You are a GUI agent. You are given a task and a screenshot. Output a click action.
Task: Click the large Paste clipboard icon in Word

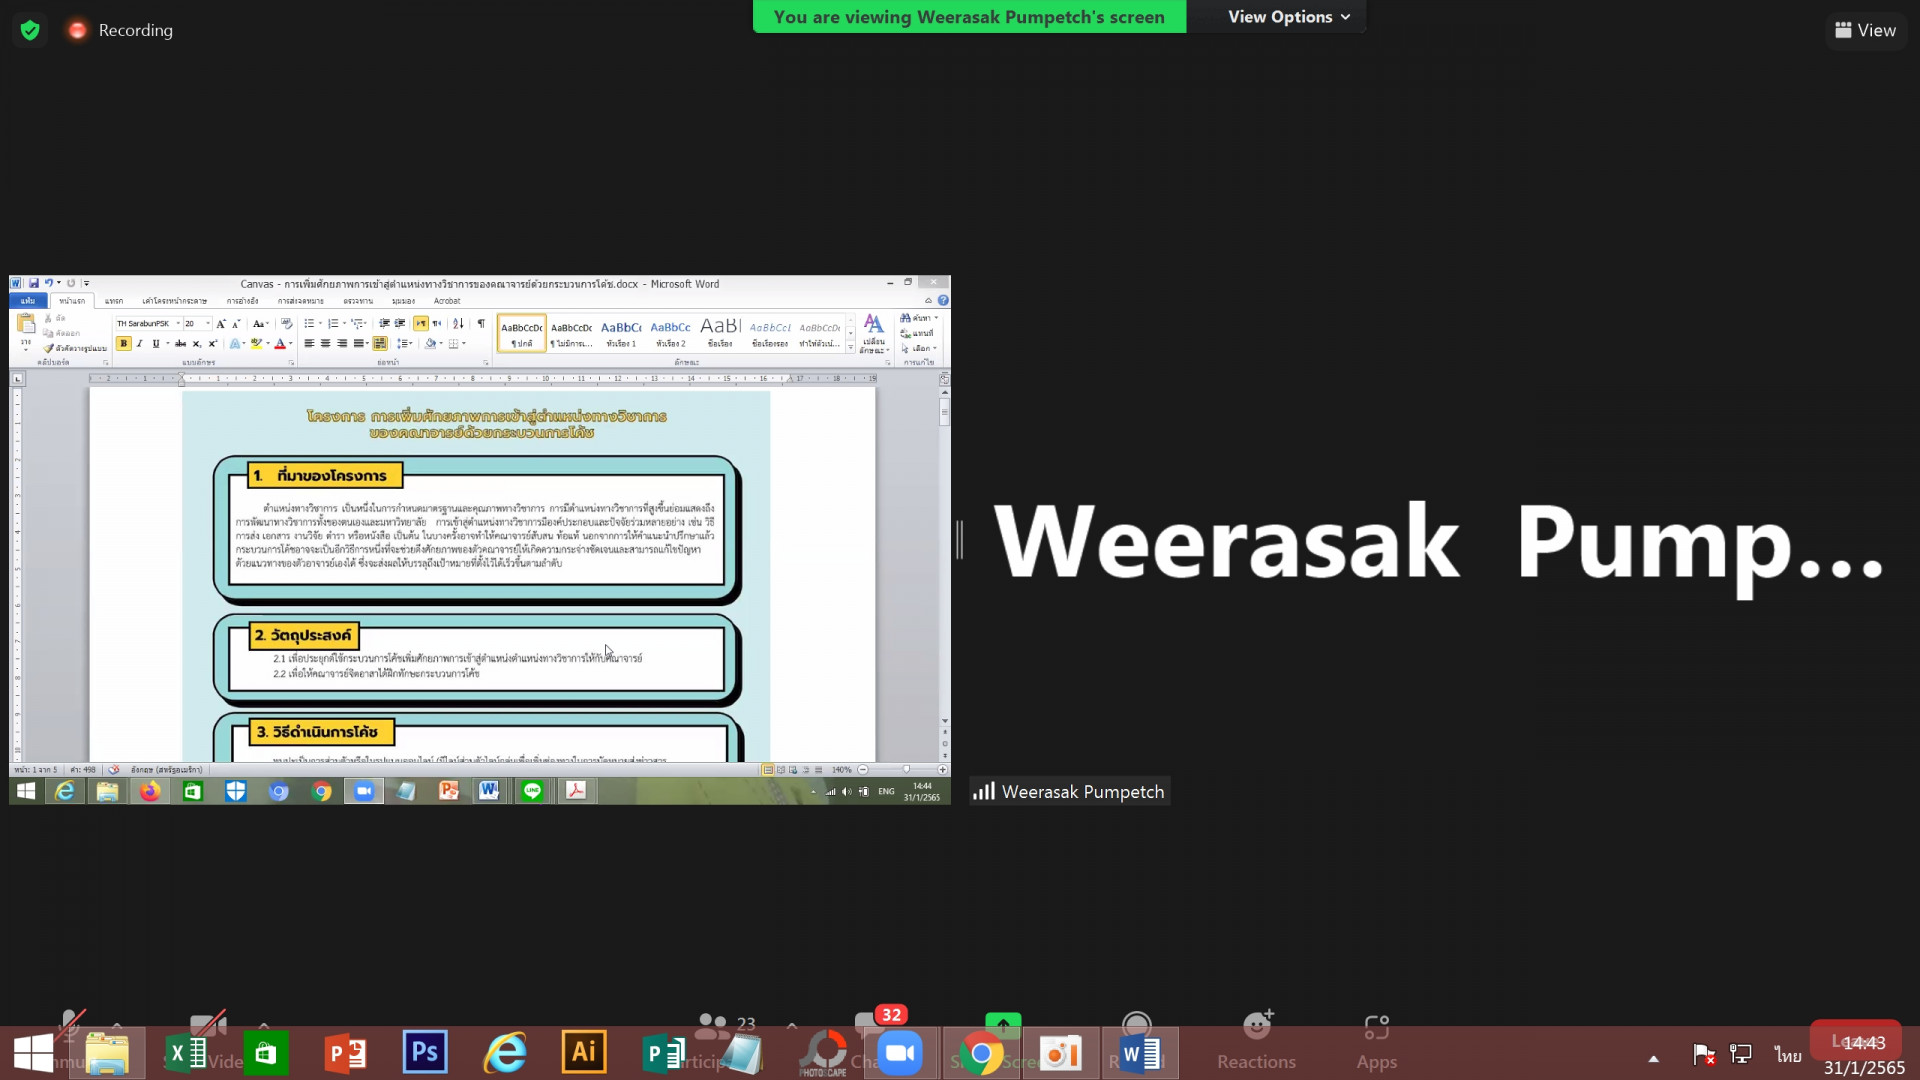pyautogui.click(x=26, y=324)
